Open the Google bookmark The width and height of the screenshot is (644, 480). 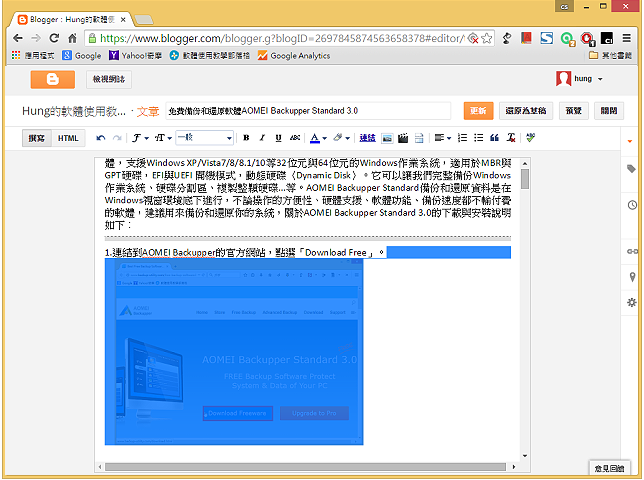click(82, 55)
